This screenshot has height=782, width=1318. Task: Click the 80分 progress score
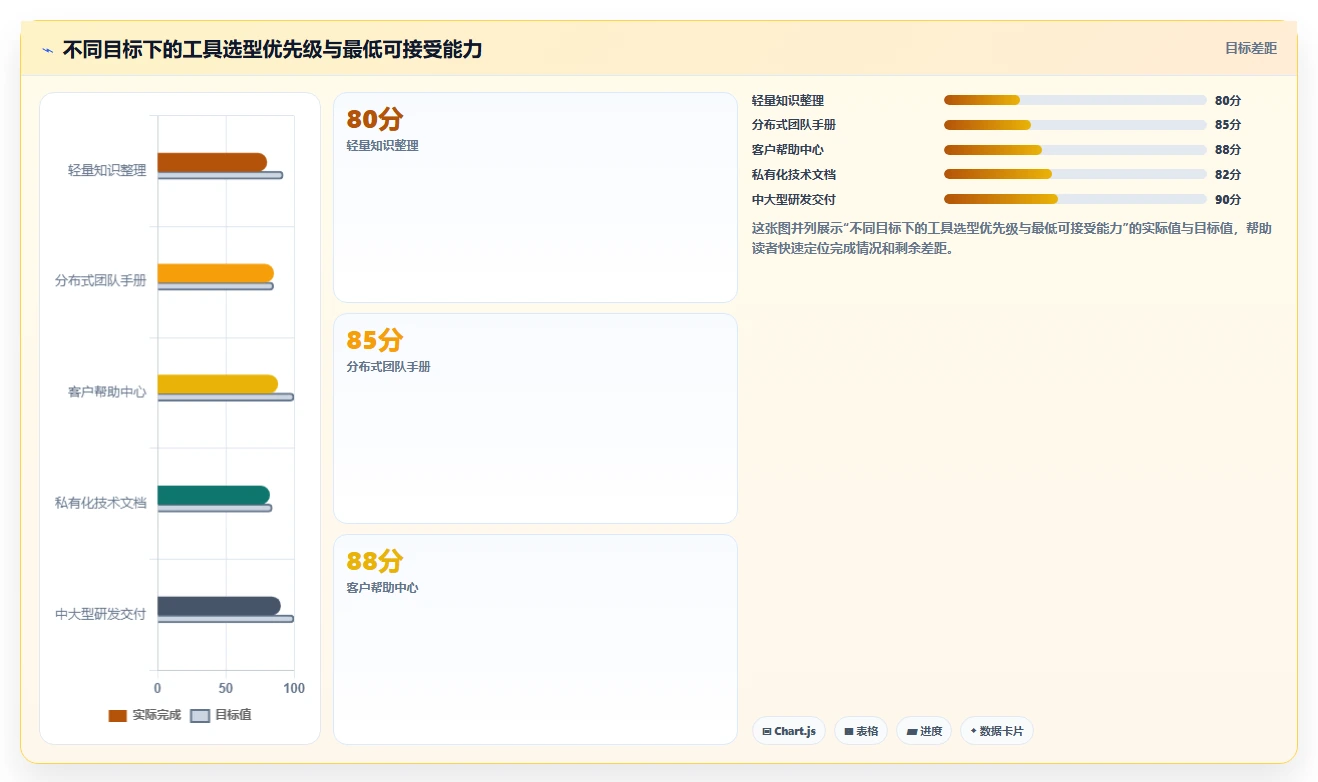(x=1228, y=100)
